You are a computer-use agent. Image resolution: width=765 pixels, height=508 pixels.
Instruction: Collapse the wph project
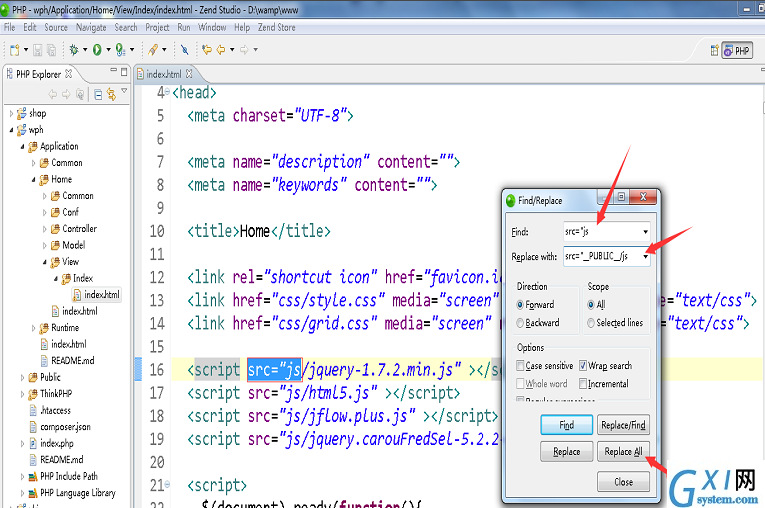pos(11,130)
